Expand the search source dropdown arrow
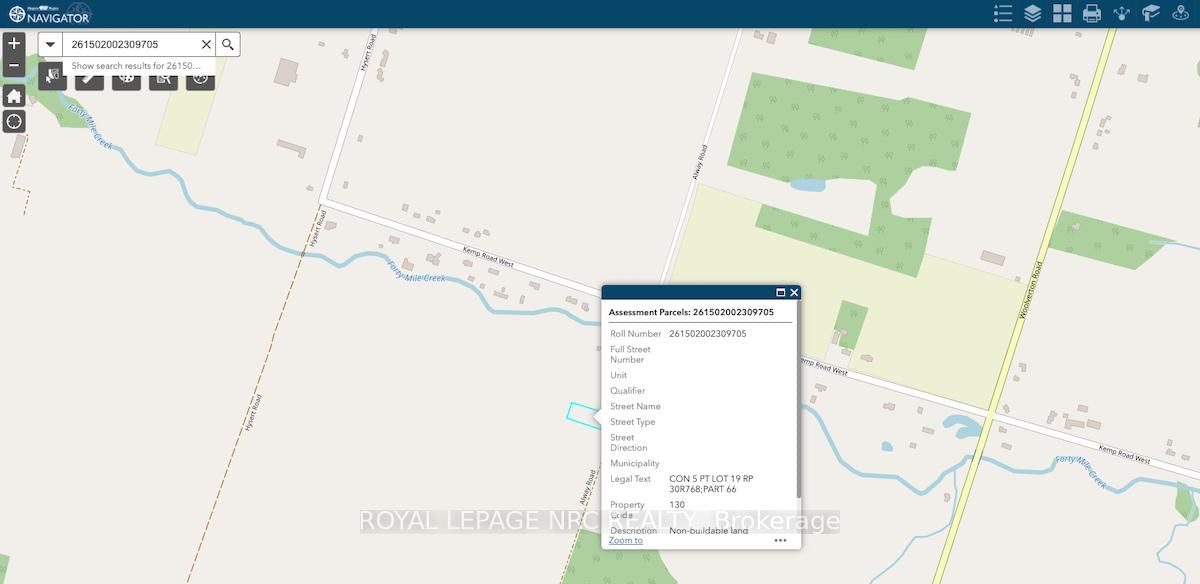Image resolution: width=1200 pixels, height=584 pixels. 50,44
